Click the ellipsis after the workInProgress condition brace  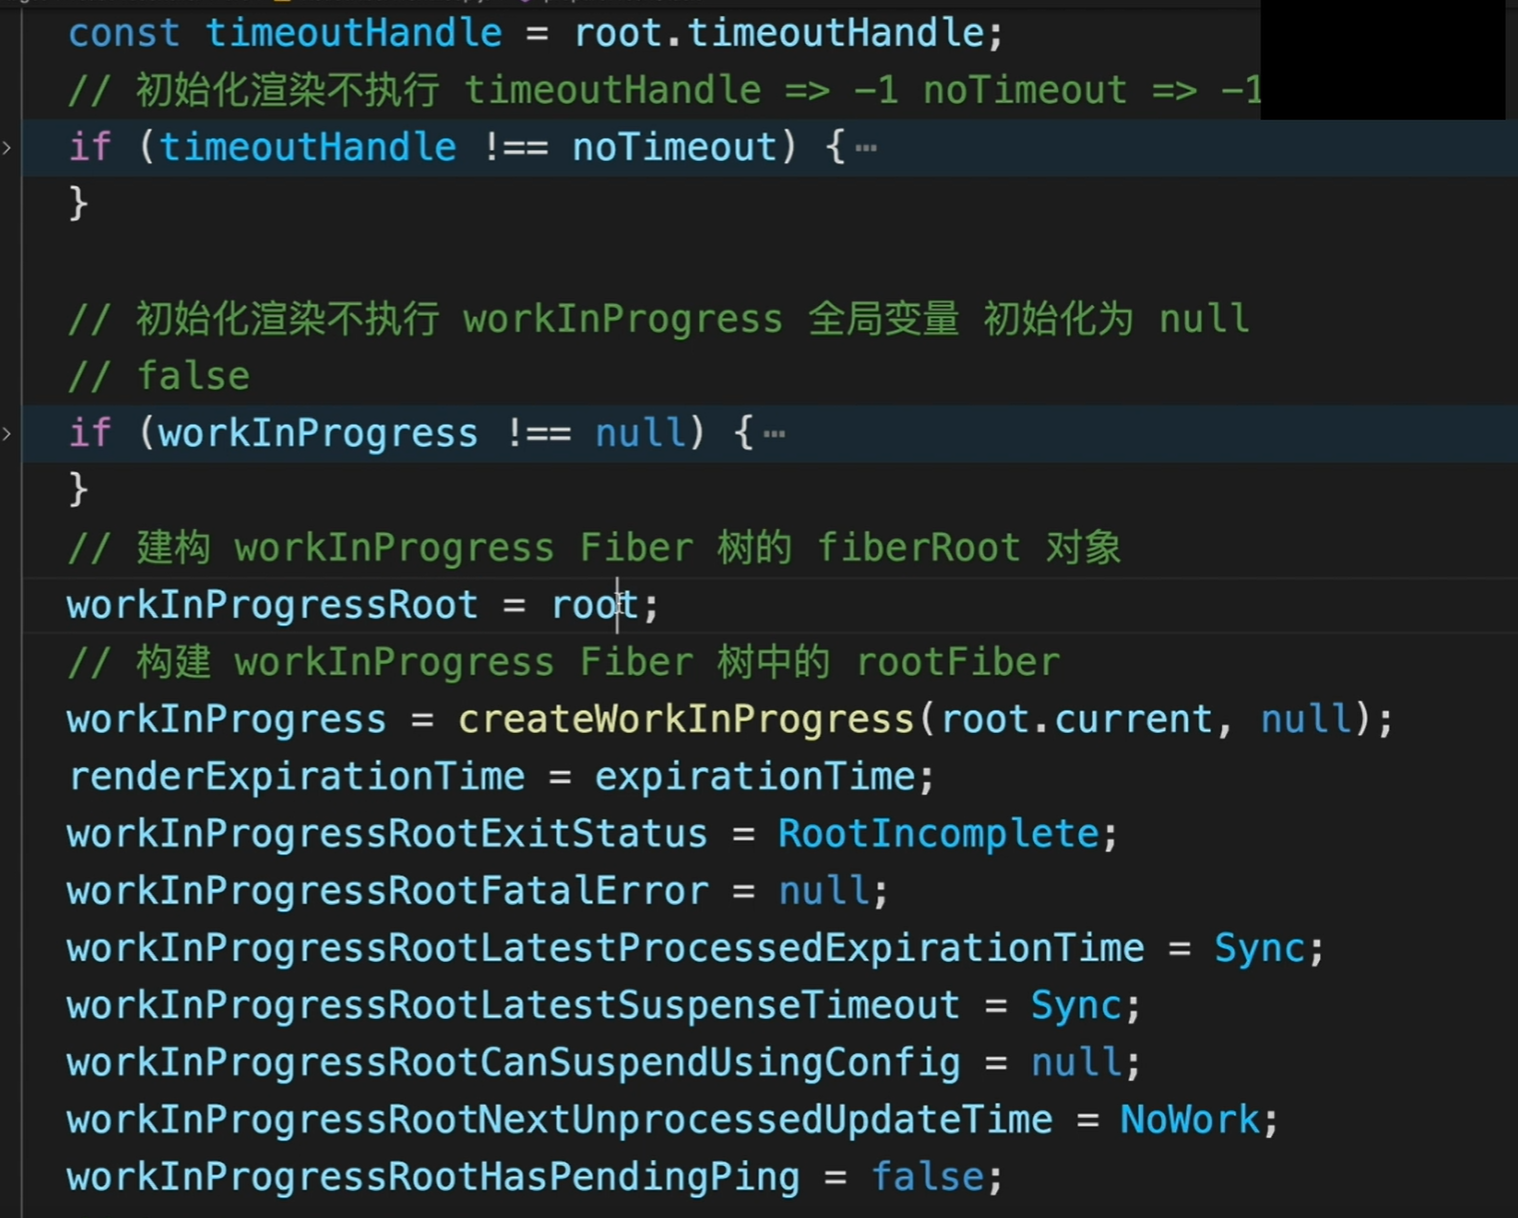pyautogui.click(x=777, y=434)
